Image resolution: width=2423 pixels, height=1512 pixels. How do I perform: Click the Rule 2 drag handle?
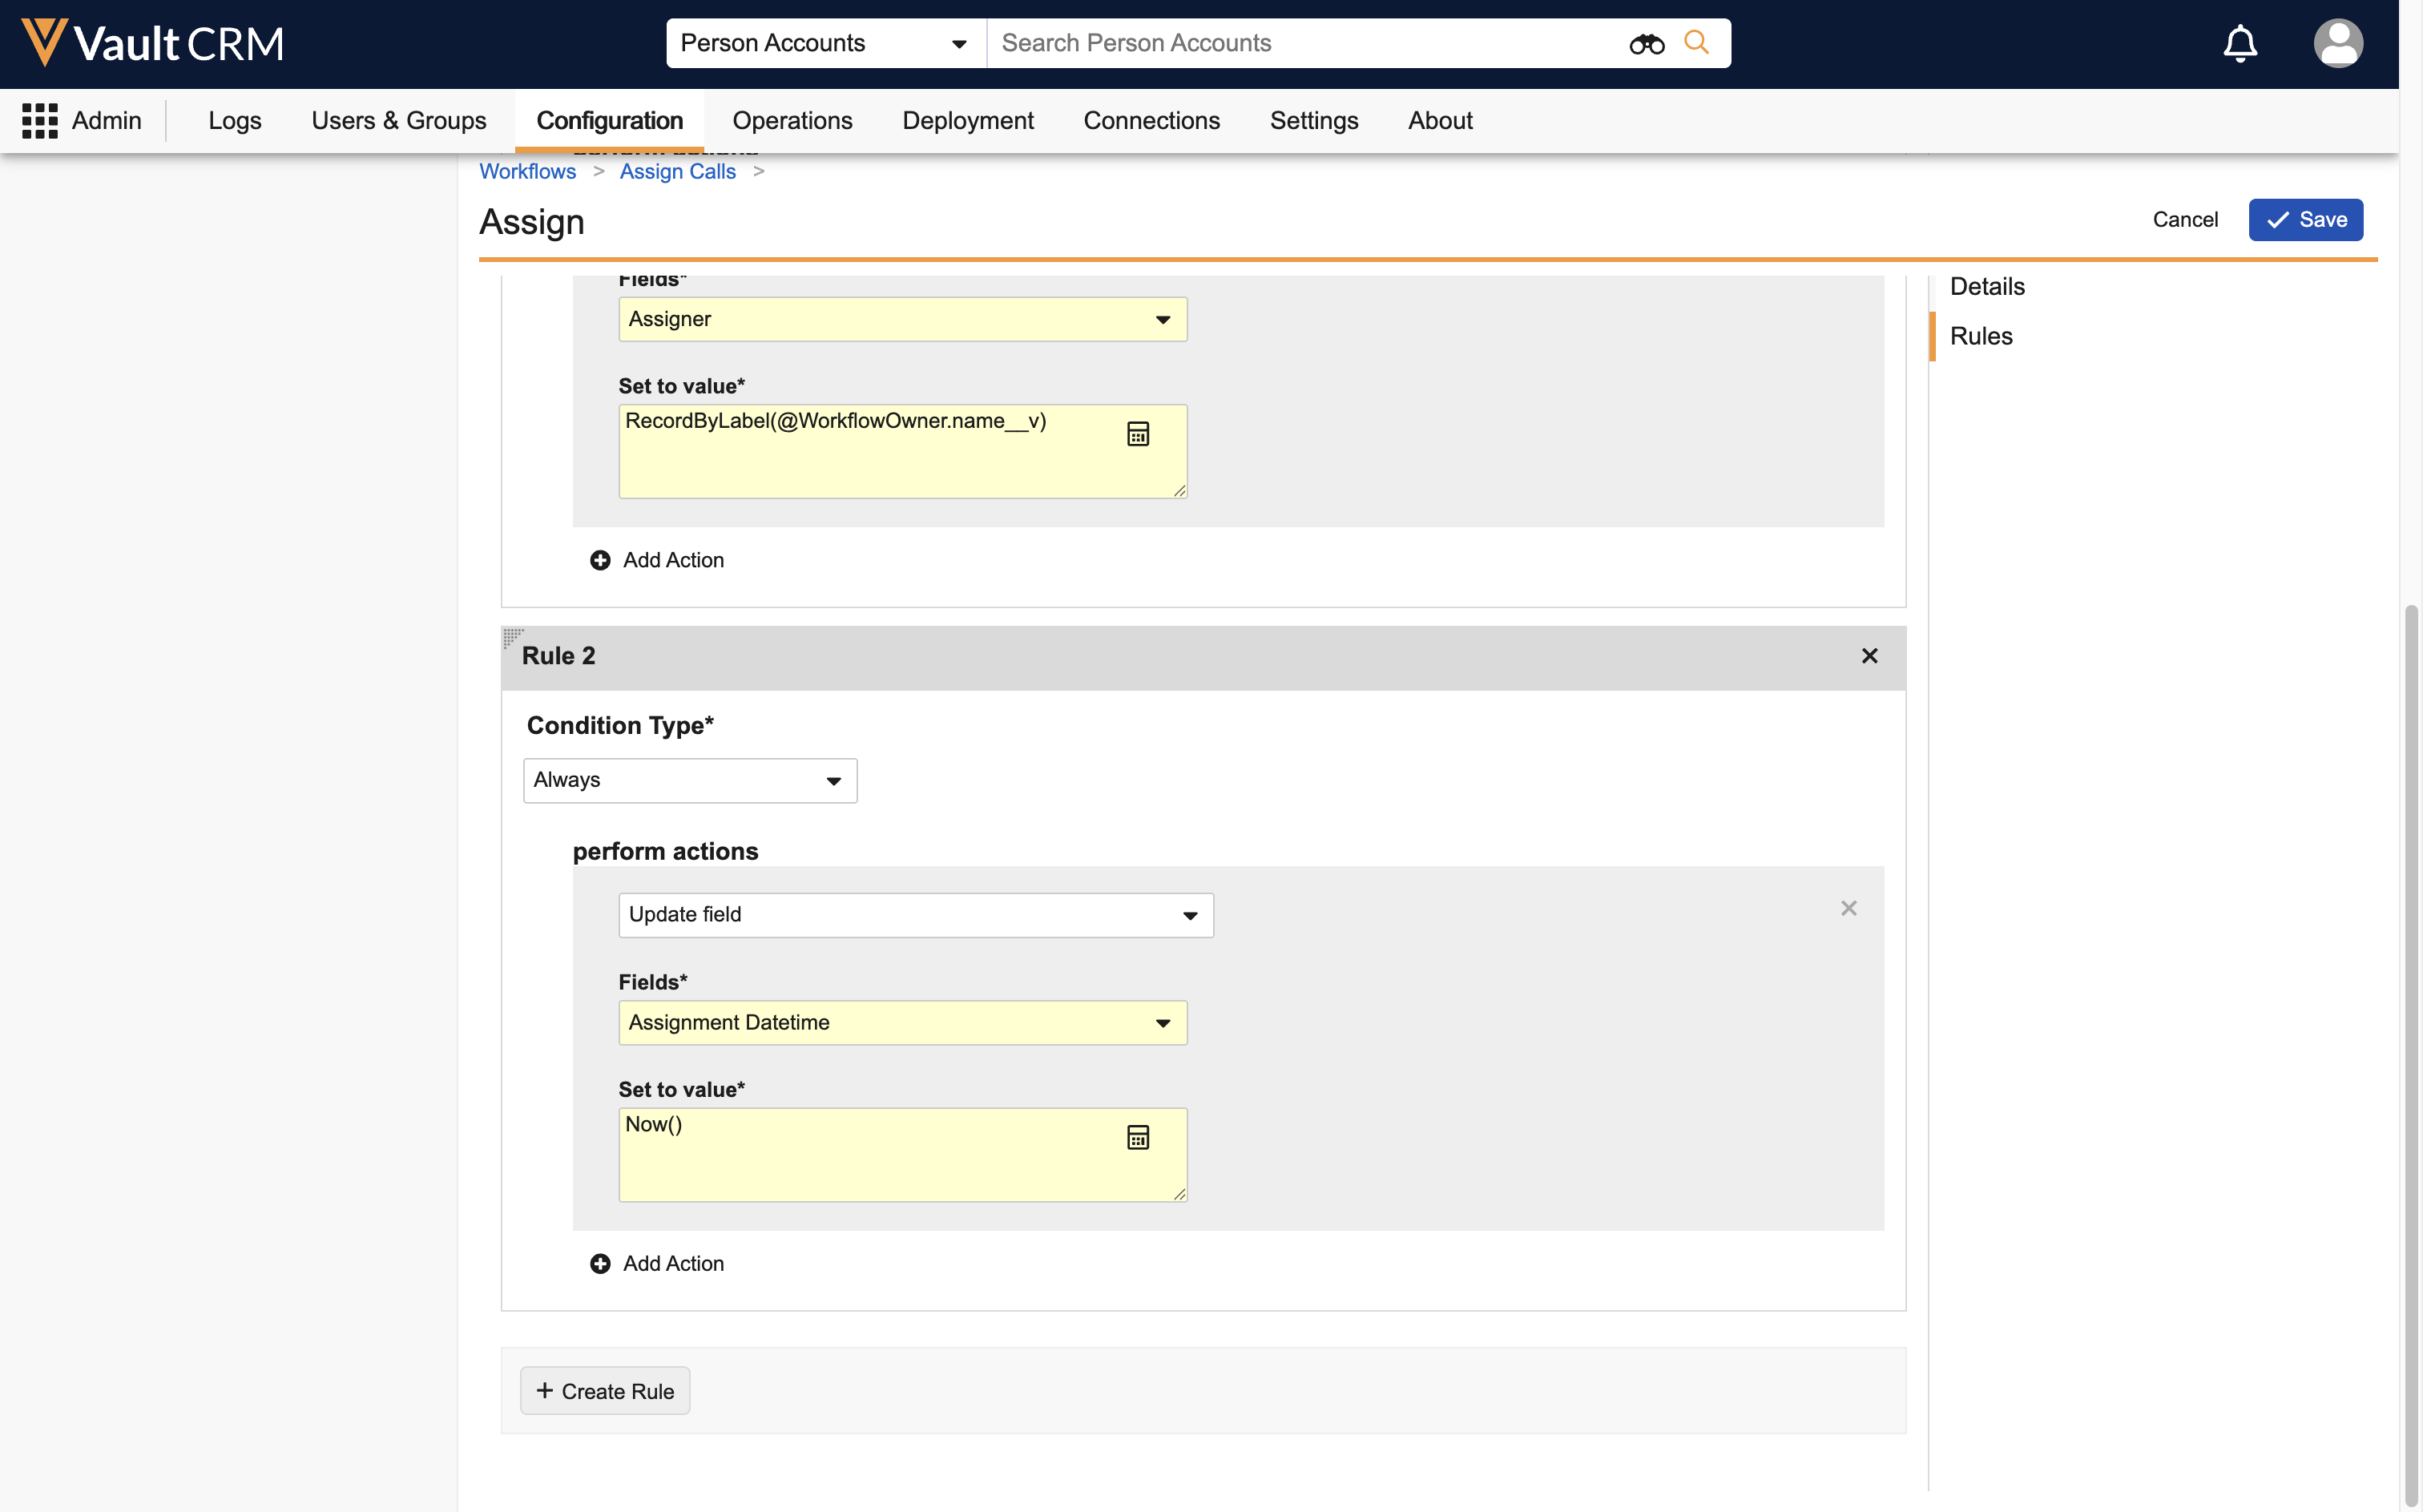point(513,637)
